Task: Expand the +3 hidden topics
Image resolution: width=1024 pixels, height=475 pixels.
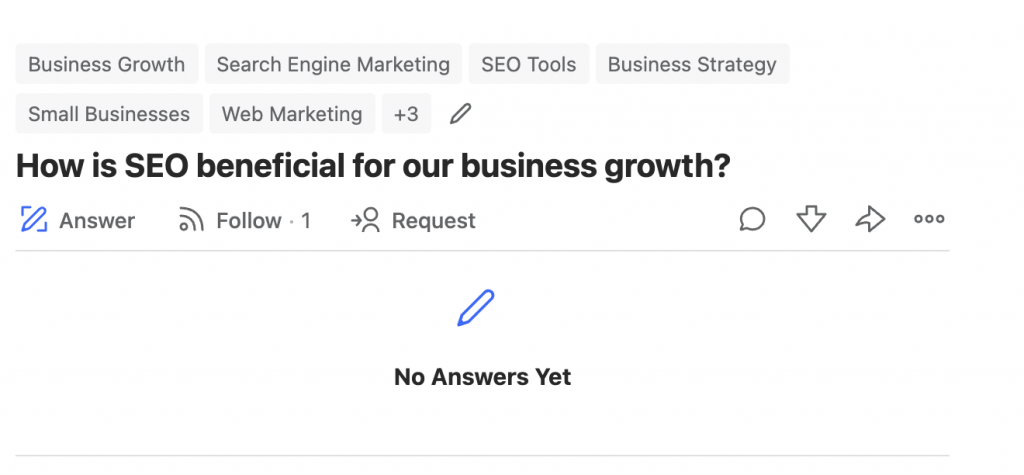Action: [406, 114]
